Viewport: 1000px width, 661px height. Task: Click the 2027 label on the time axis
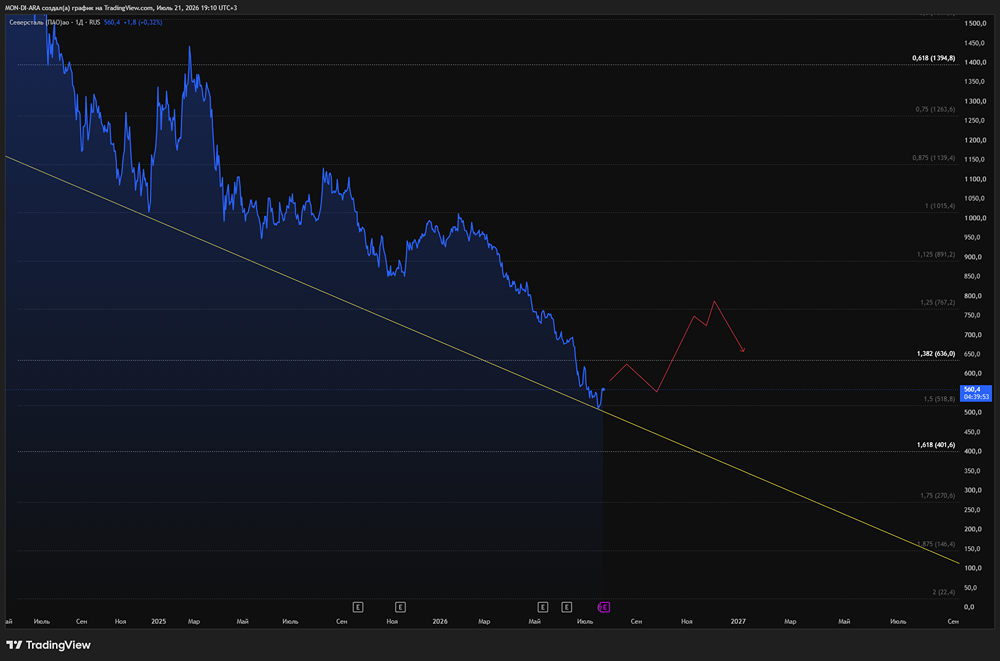[x=738, y=621]
